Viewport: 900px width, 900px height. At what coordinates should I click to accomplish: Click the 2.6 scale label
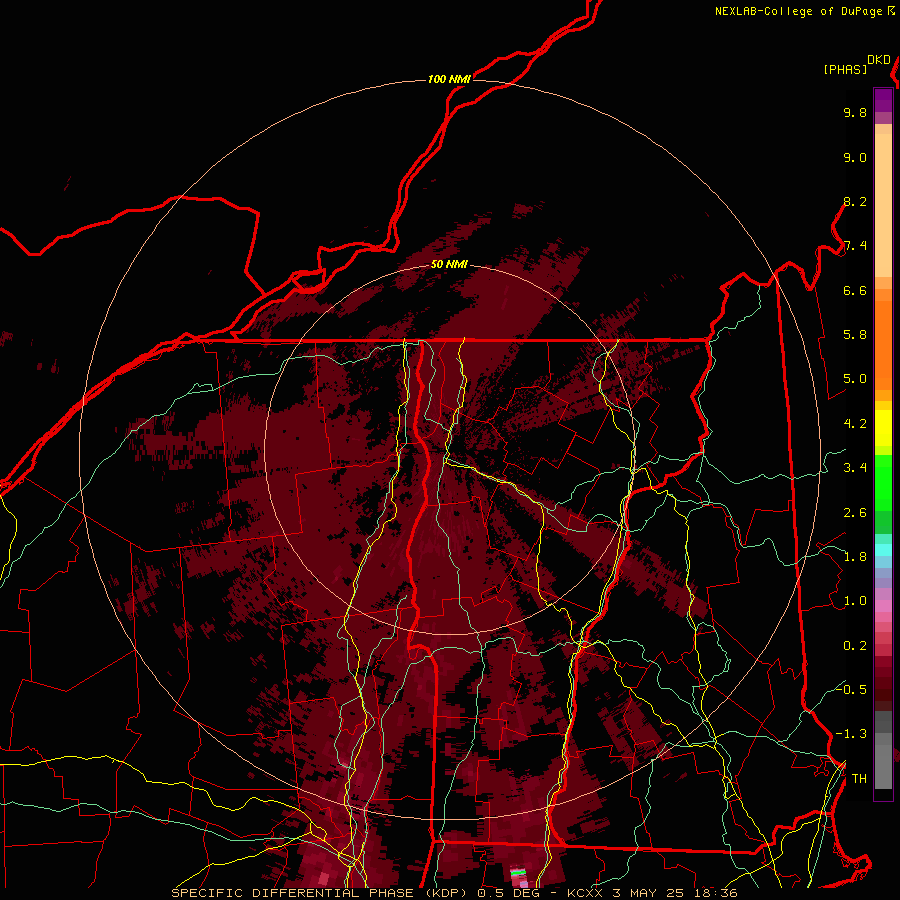(x=855, y=513)
